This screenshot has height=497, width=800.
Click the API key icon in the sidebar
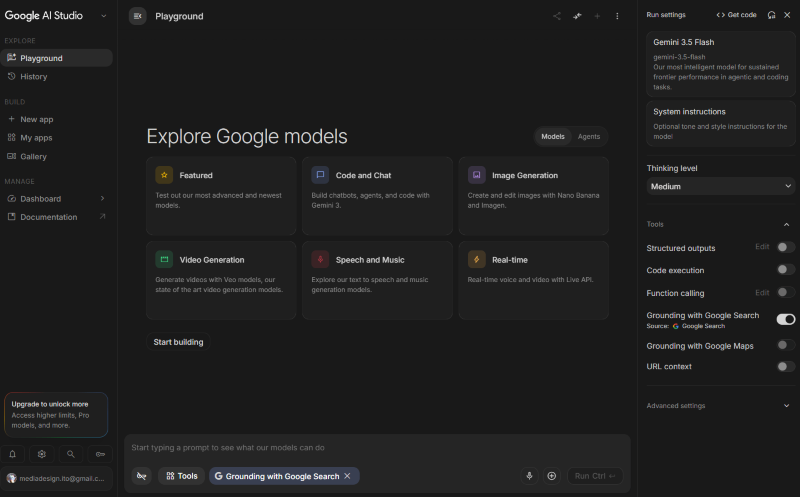pyautogui.click(x=100, y=454)
